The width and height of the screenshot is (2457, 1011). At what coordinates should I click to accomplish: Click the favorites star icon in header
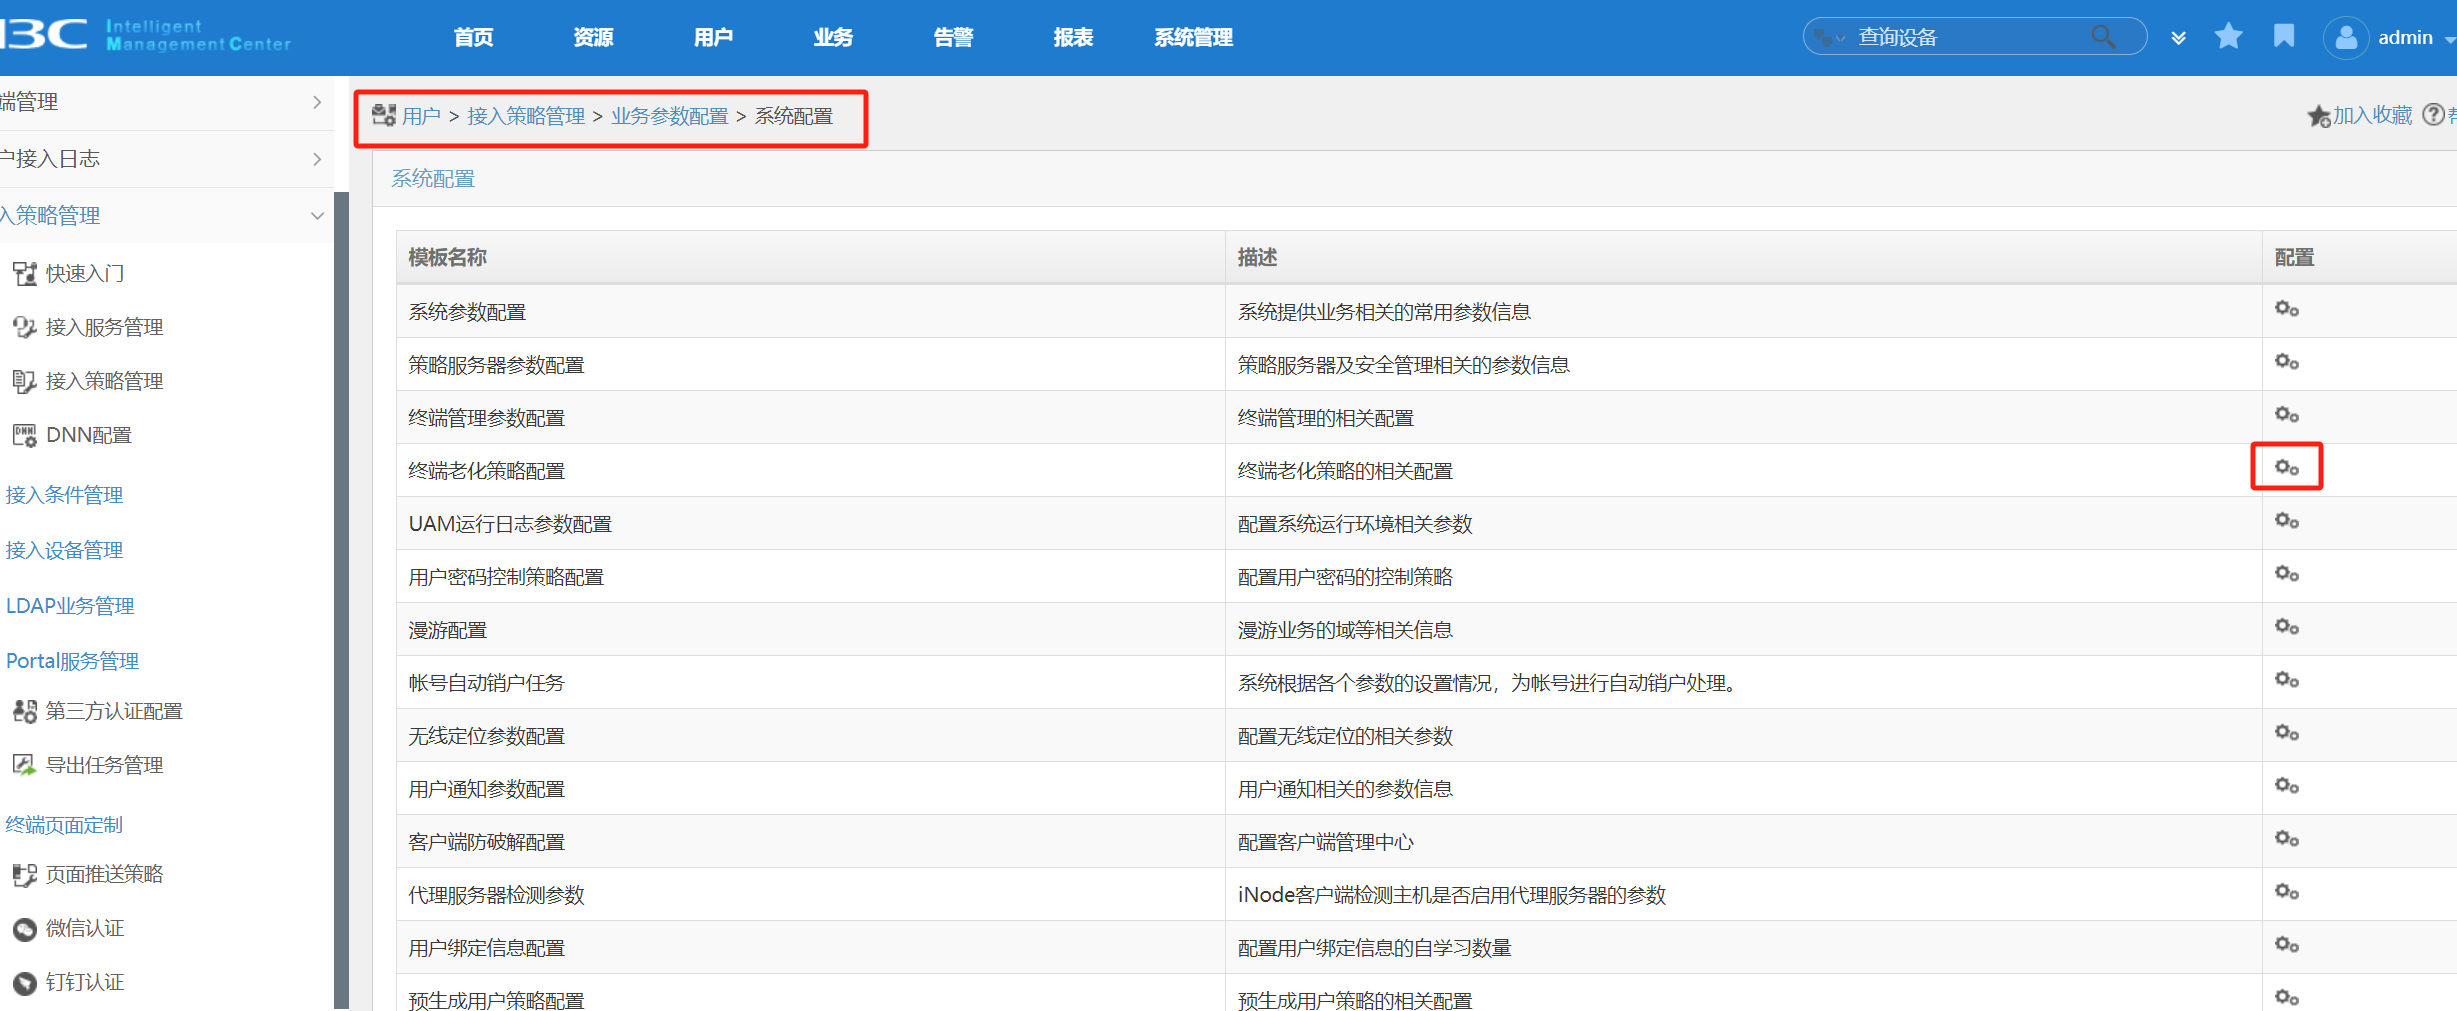2228,37
